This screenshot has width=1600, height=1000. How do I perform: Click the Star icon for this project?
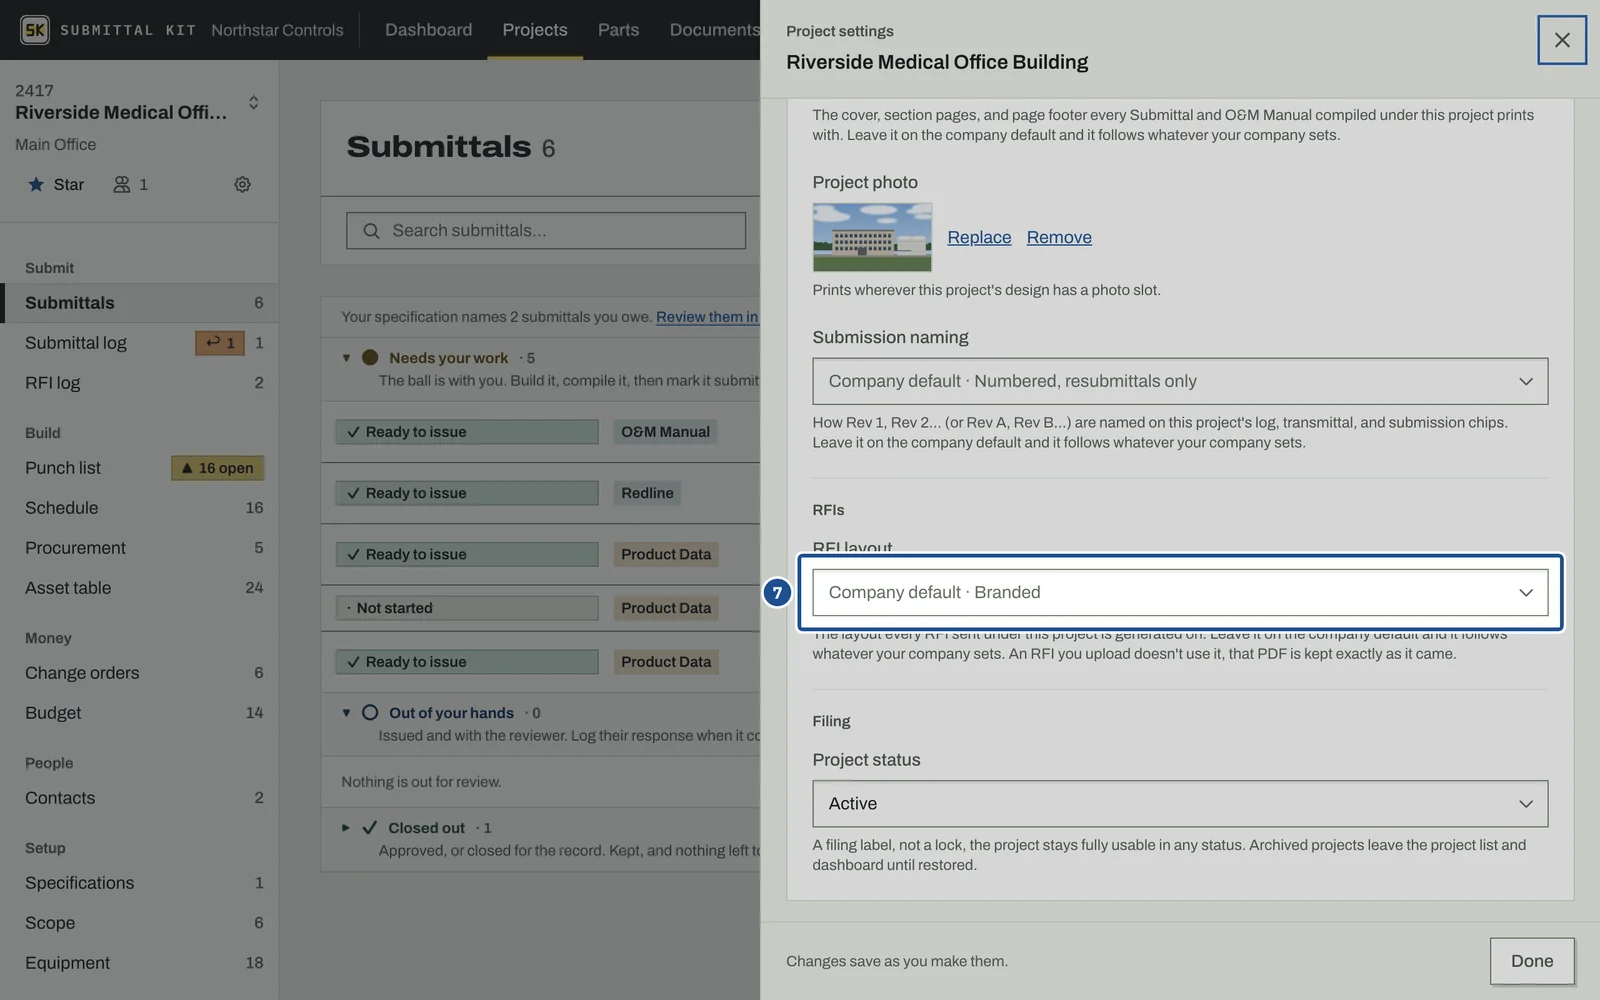tap(36, 184)
